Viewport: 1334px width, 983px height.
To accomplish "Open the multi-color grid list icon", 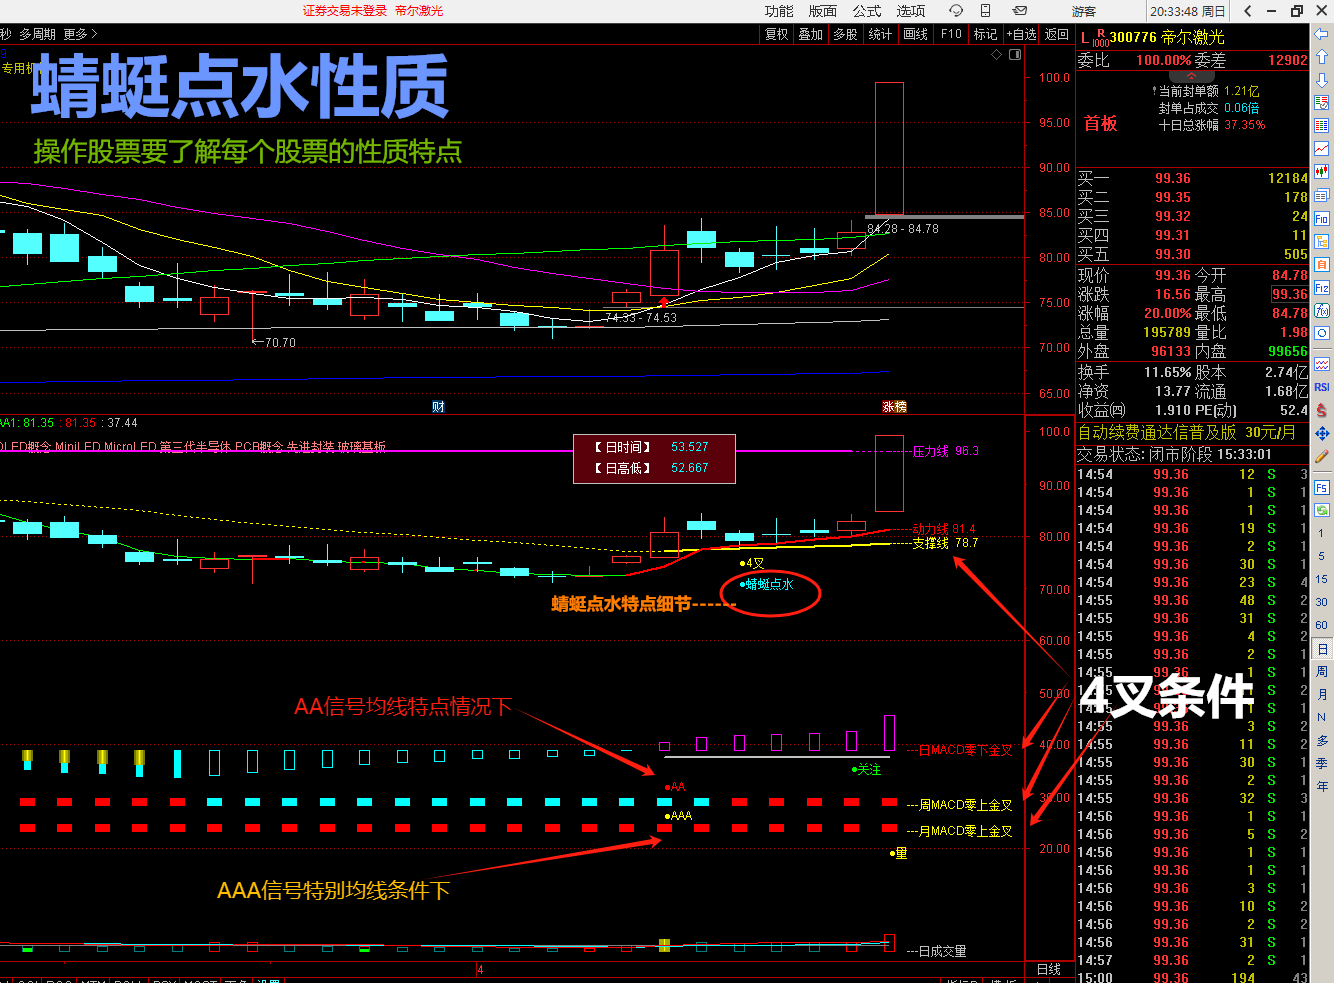I will click(x=1322, y=126).
